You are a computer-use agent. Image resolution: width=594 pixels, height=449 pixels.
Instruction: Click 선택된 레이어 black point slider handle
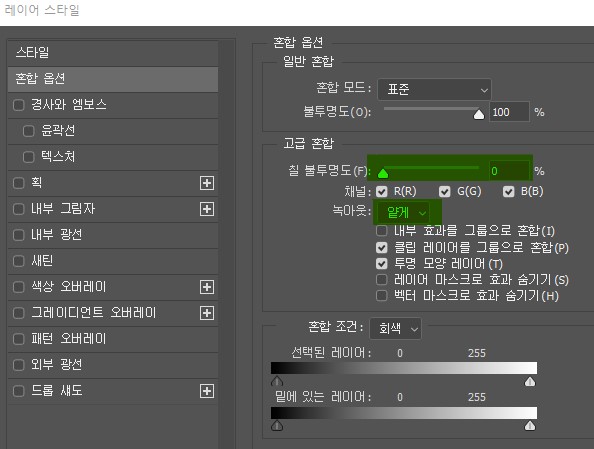(x=277, y=381)
